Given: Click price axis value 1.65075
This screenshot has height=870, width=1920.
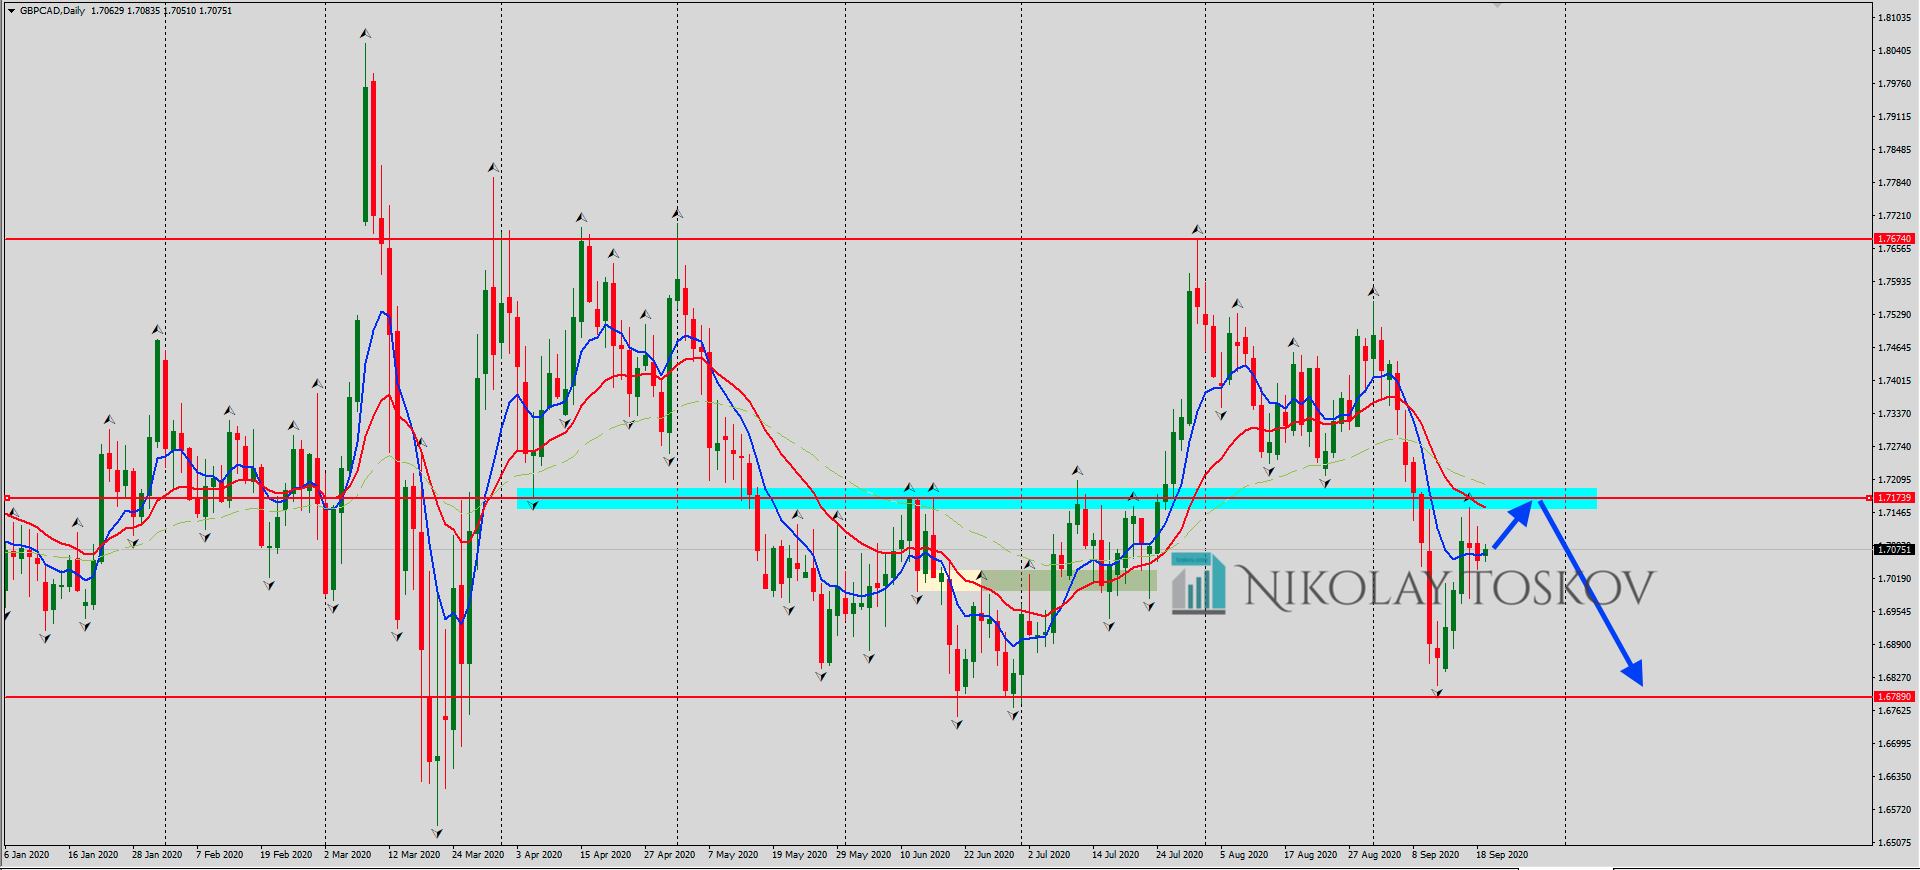Looking at the screenshot, I should tap(1894, 843).
